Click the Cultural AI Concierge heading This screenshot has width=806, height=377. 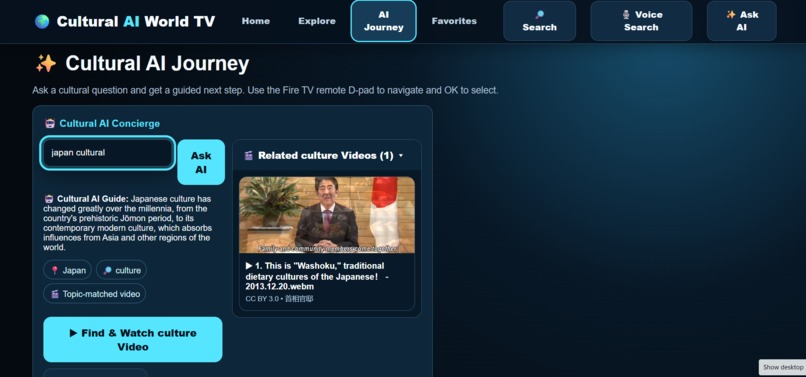click(x=109, y=123)
